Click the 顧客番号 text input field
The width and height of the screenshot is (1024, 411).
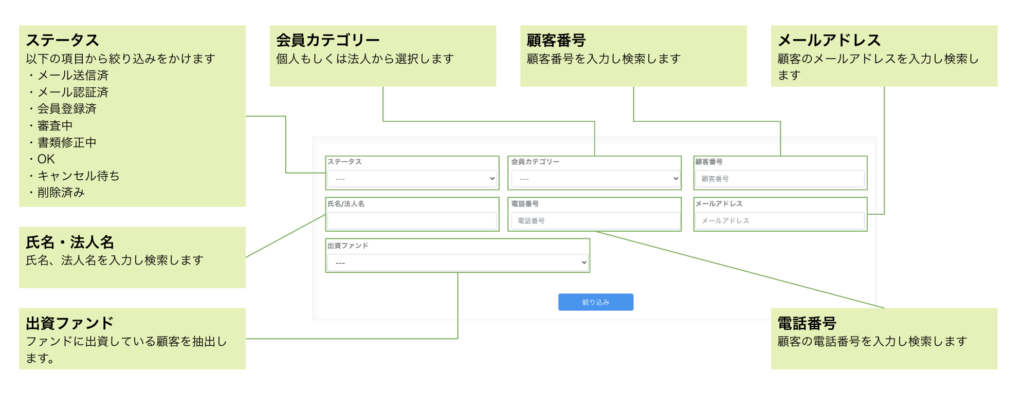click(x=780, y=179)
